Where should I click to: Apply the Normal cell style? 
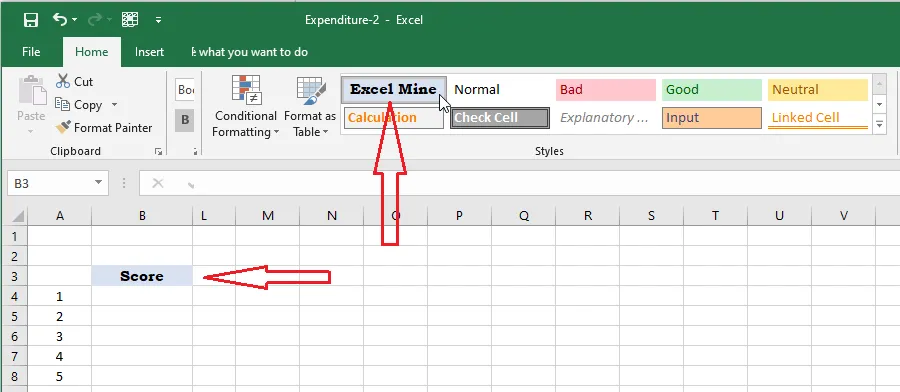[x=499, y=90]
